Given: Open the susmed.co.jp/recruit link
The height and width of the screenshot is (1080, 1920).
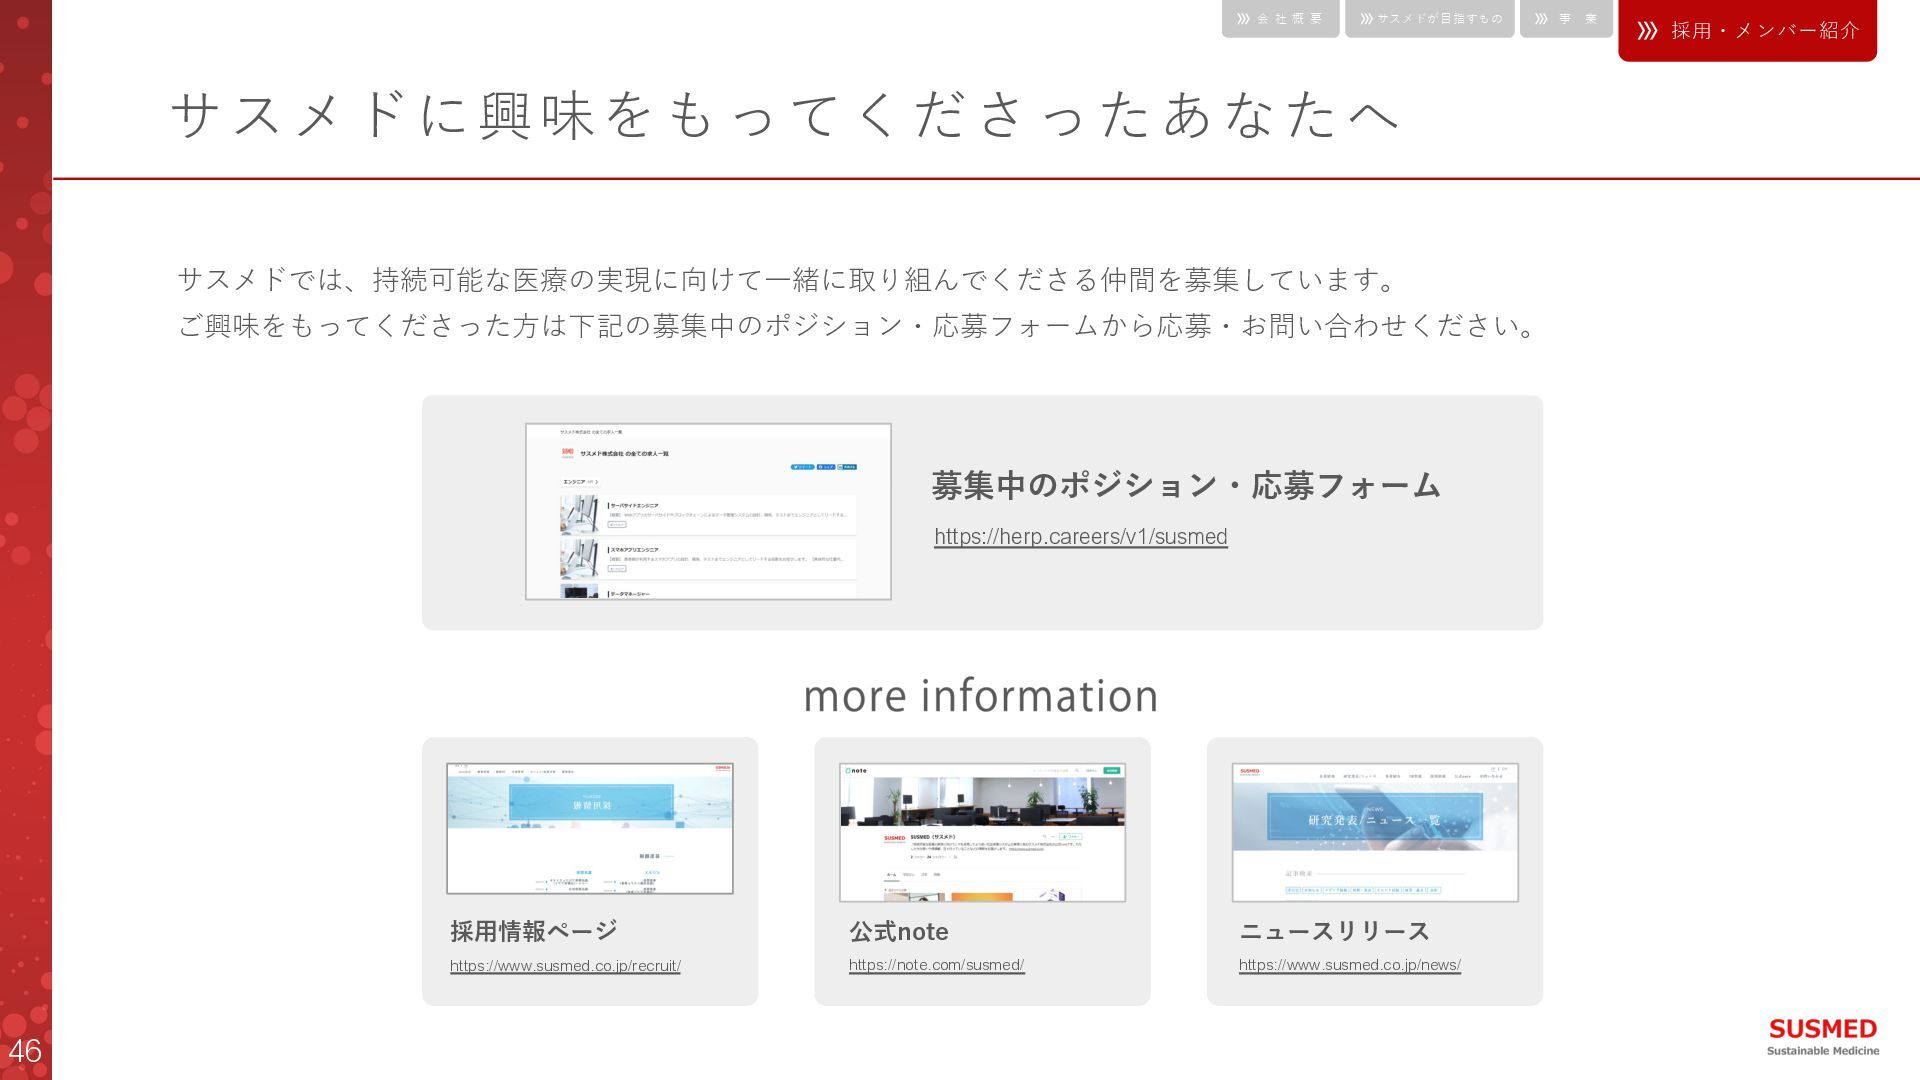Looking at the screenshot, I should pos(565,966).
